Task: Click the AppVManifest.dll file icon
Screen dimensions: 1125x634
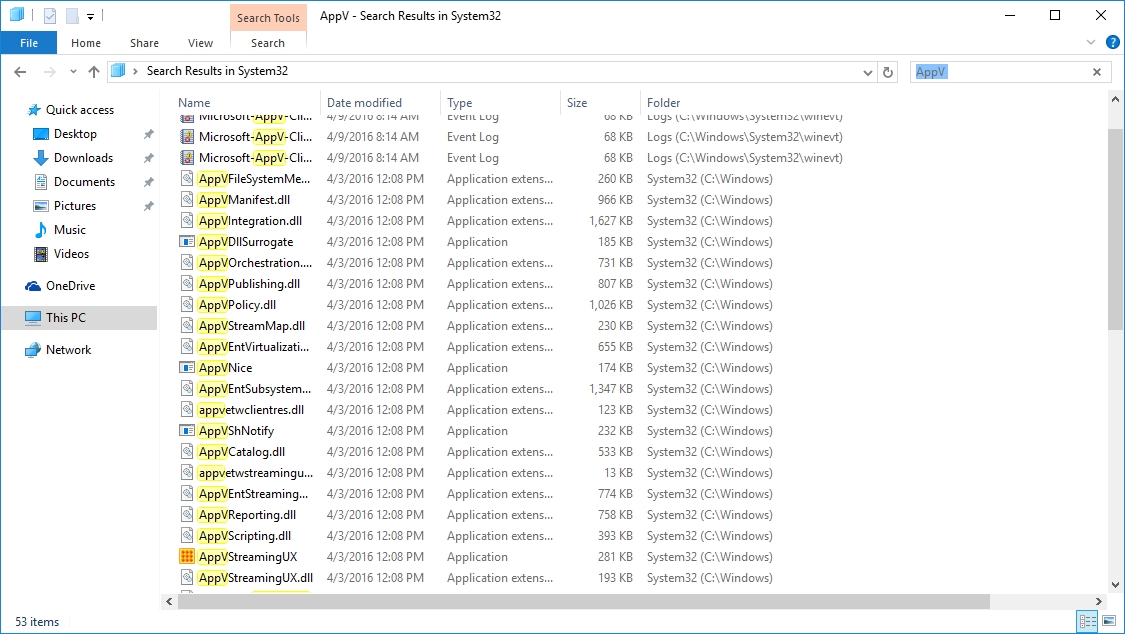Action: click(187, 199)
